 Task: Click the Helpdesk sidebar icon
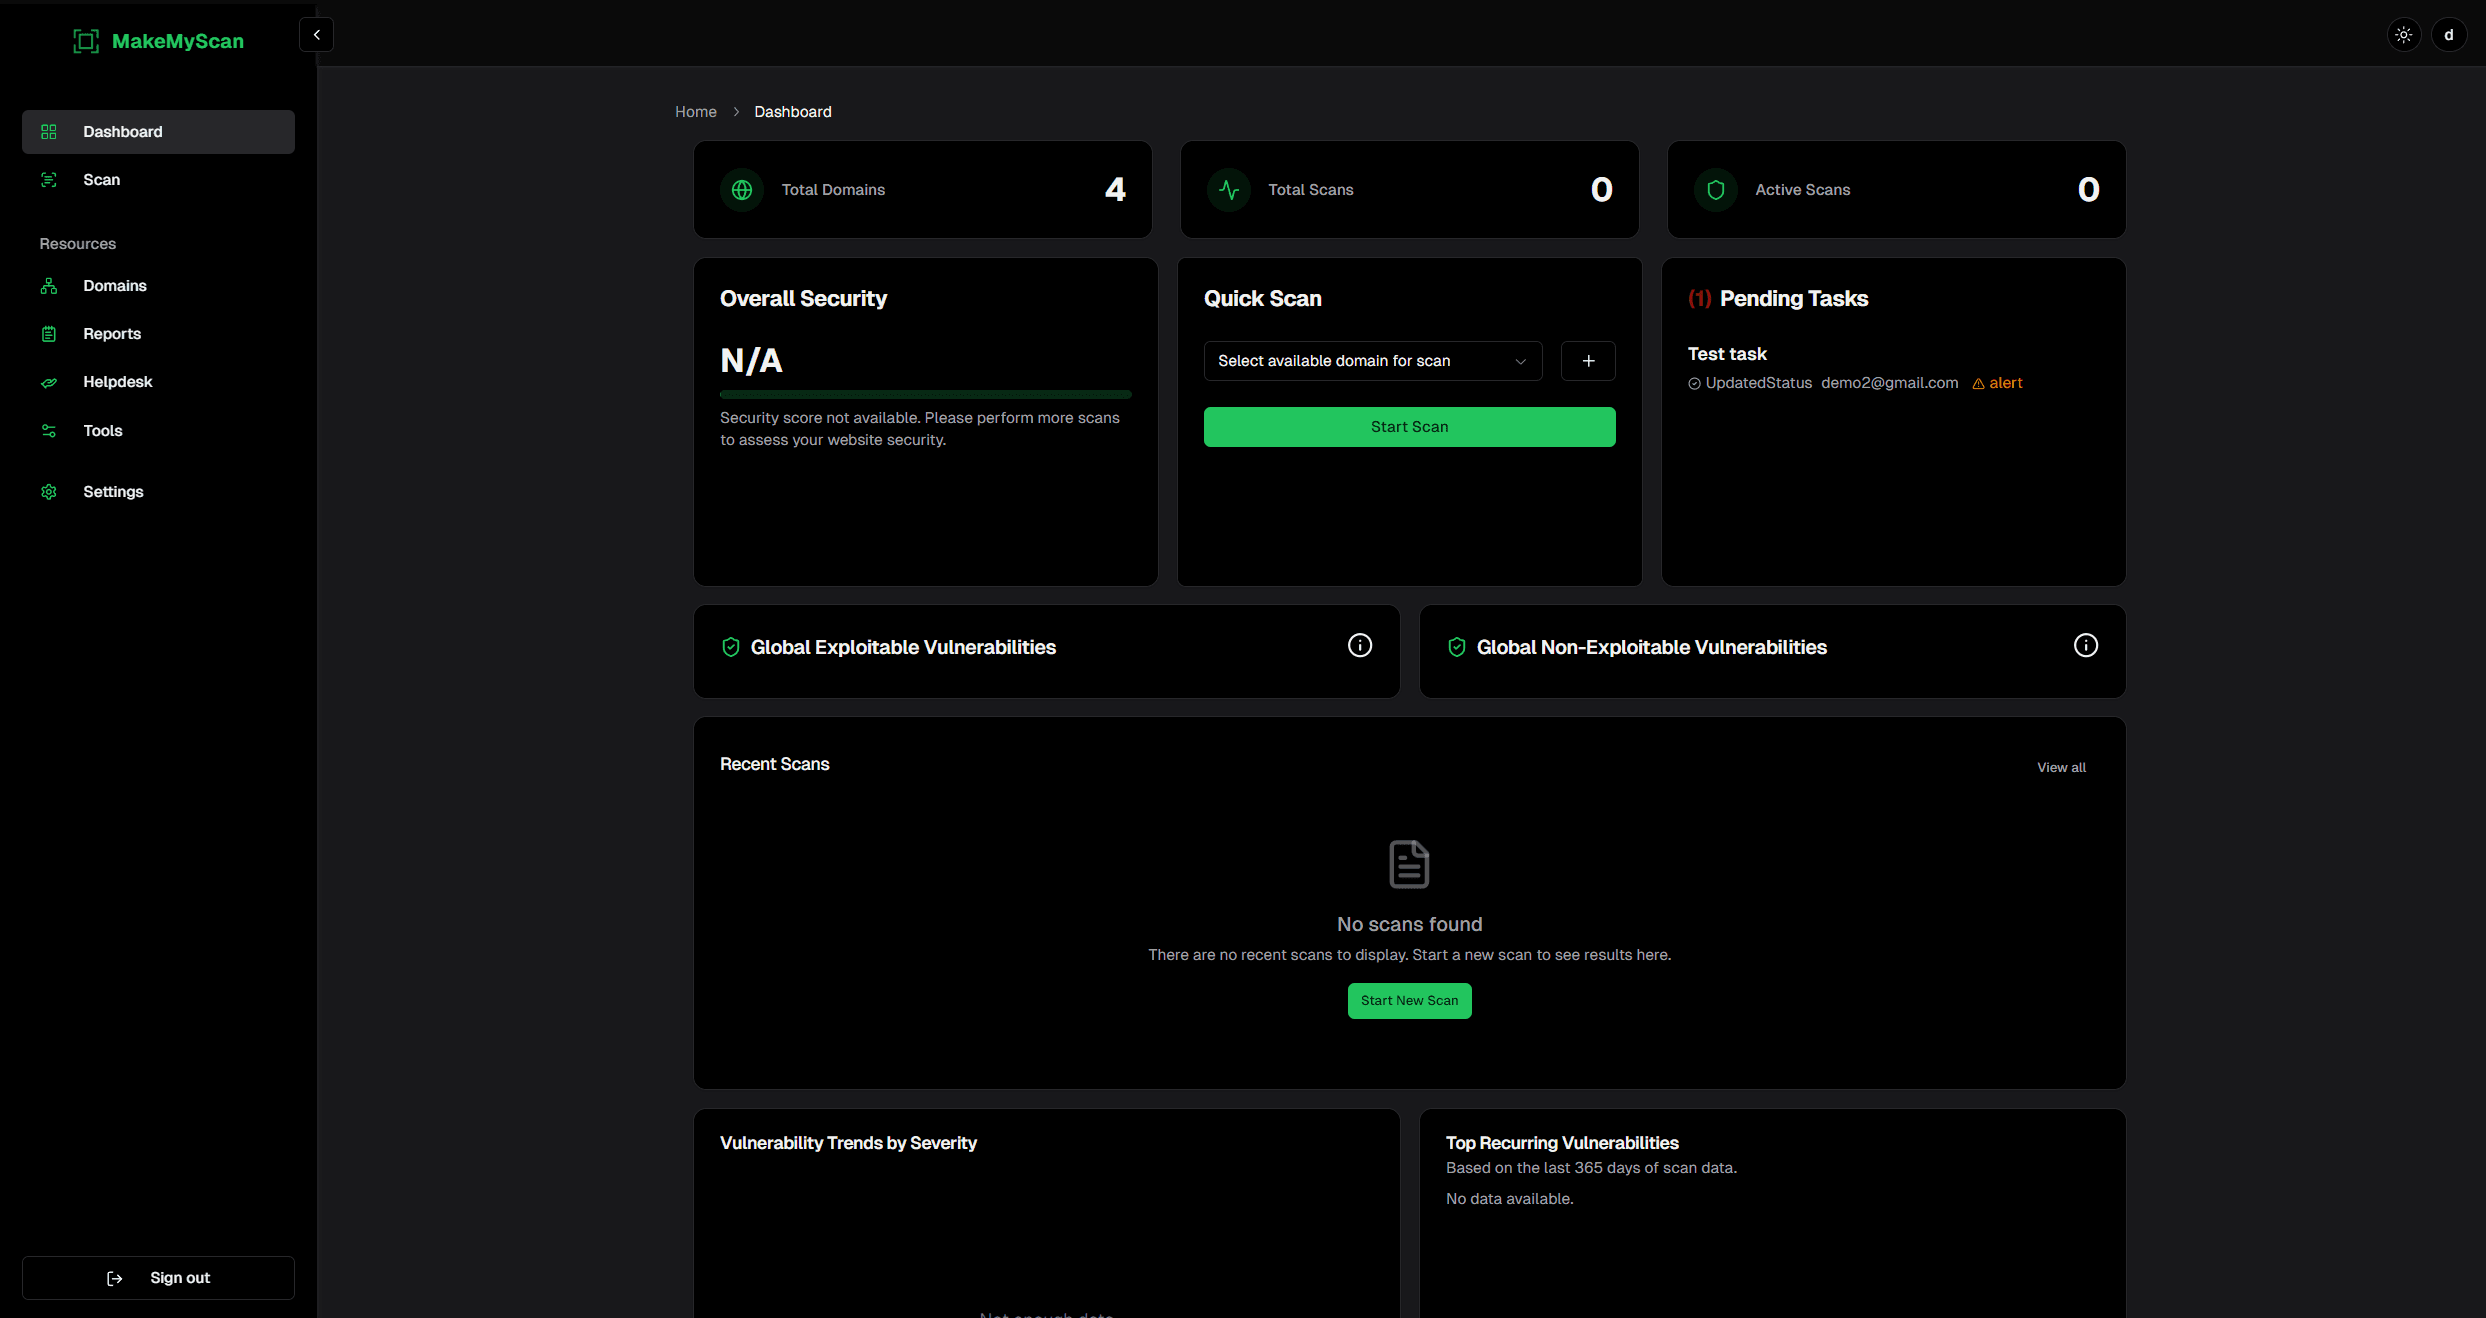(48, 382)
